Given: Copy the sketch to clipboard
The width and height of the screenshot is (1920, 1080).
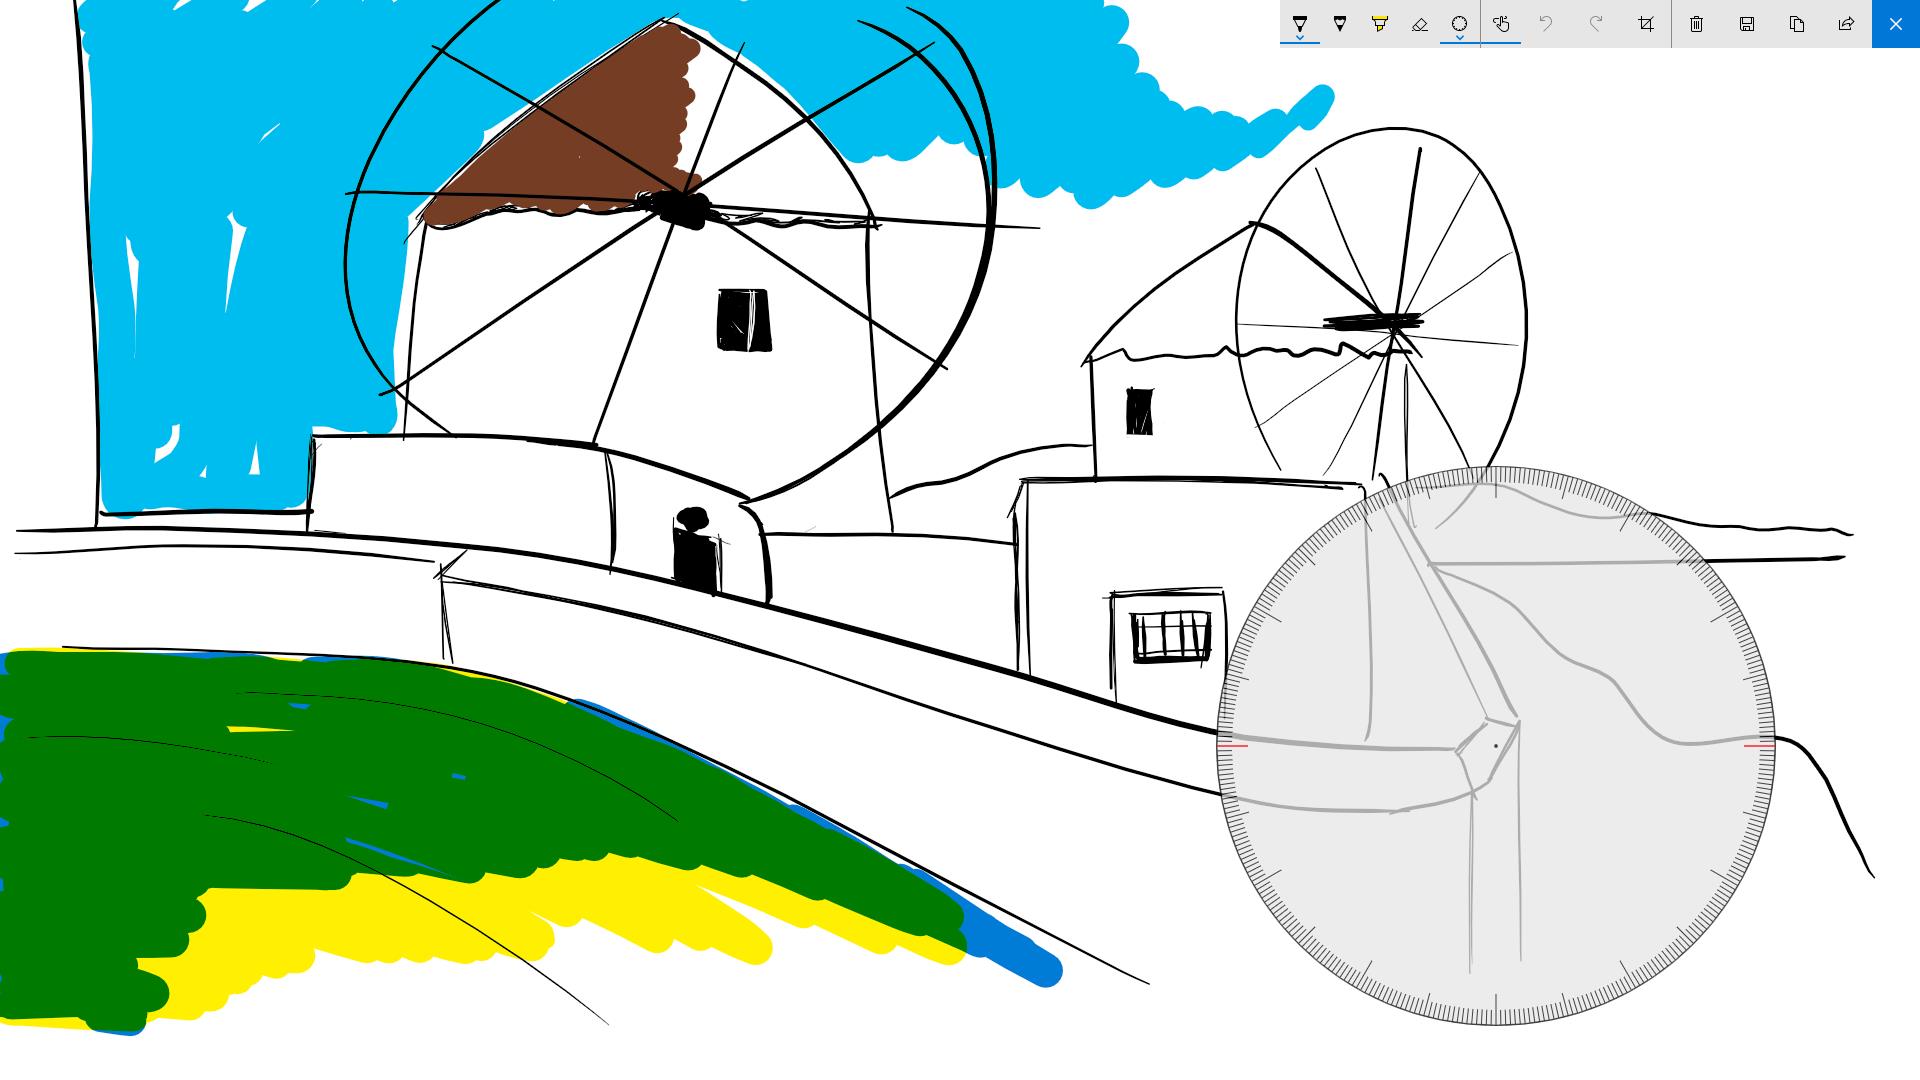Looking at the screenshot, I should click(x=1797, y=24).
